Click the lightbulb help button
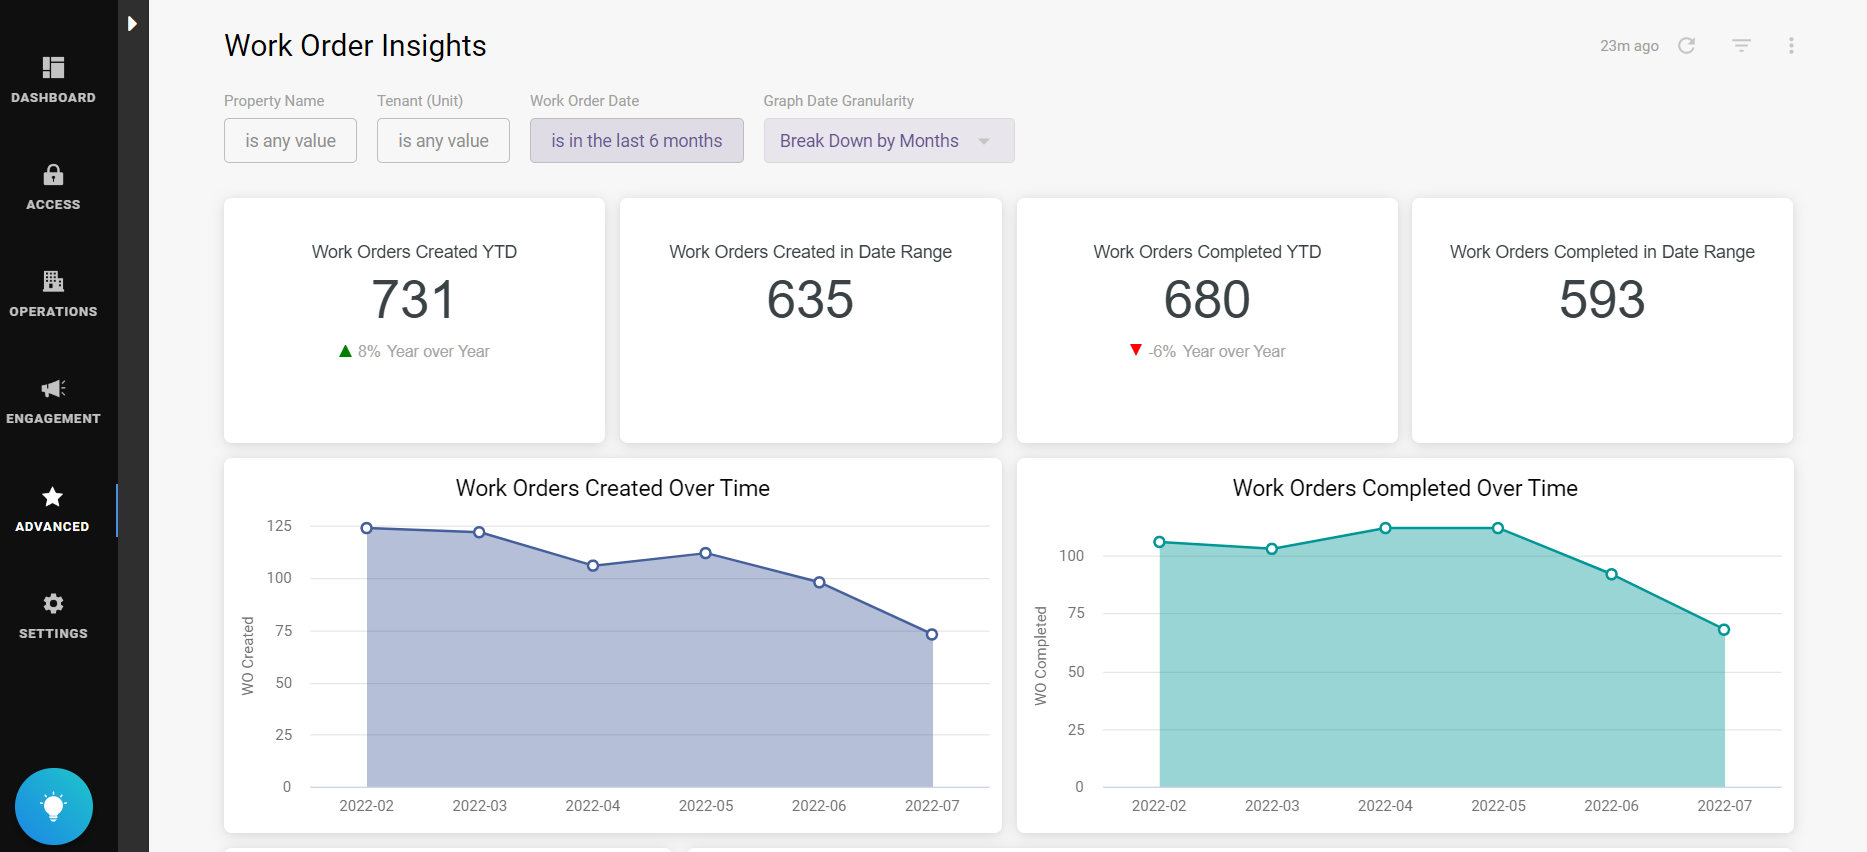Viewport: 1867px width, 852px height. (x=54, y=806)
